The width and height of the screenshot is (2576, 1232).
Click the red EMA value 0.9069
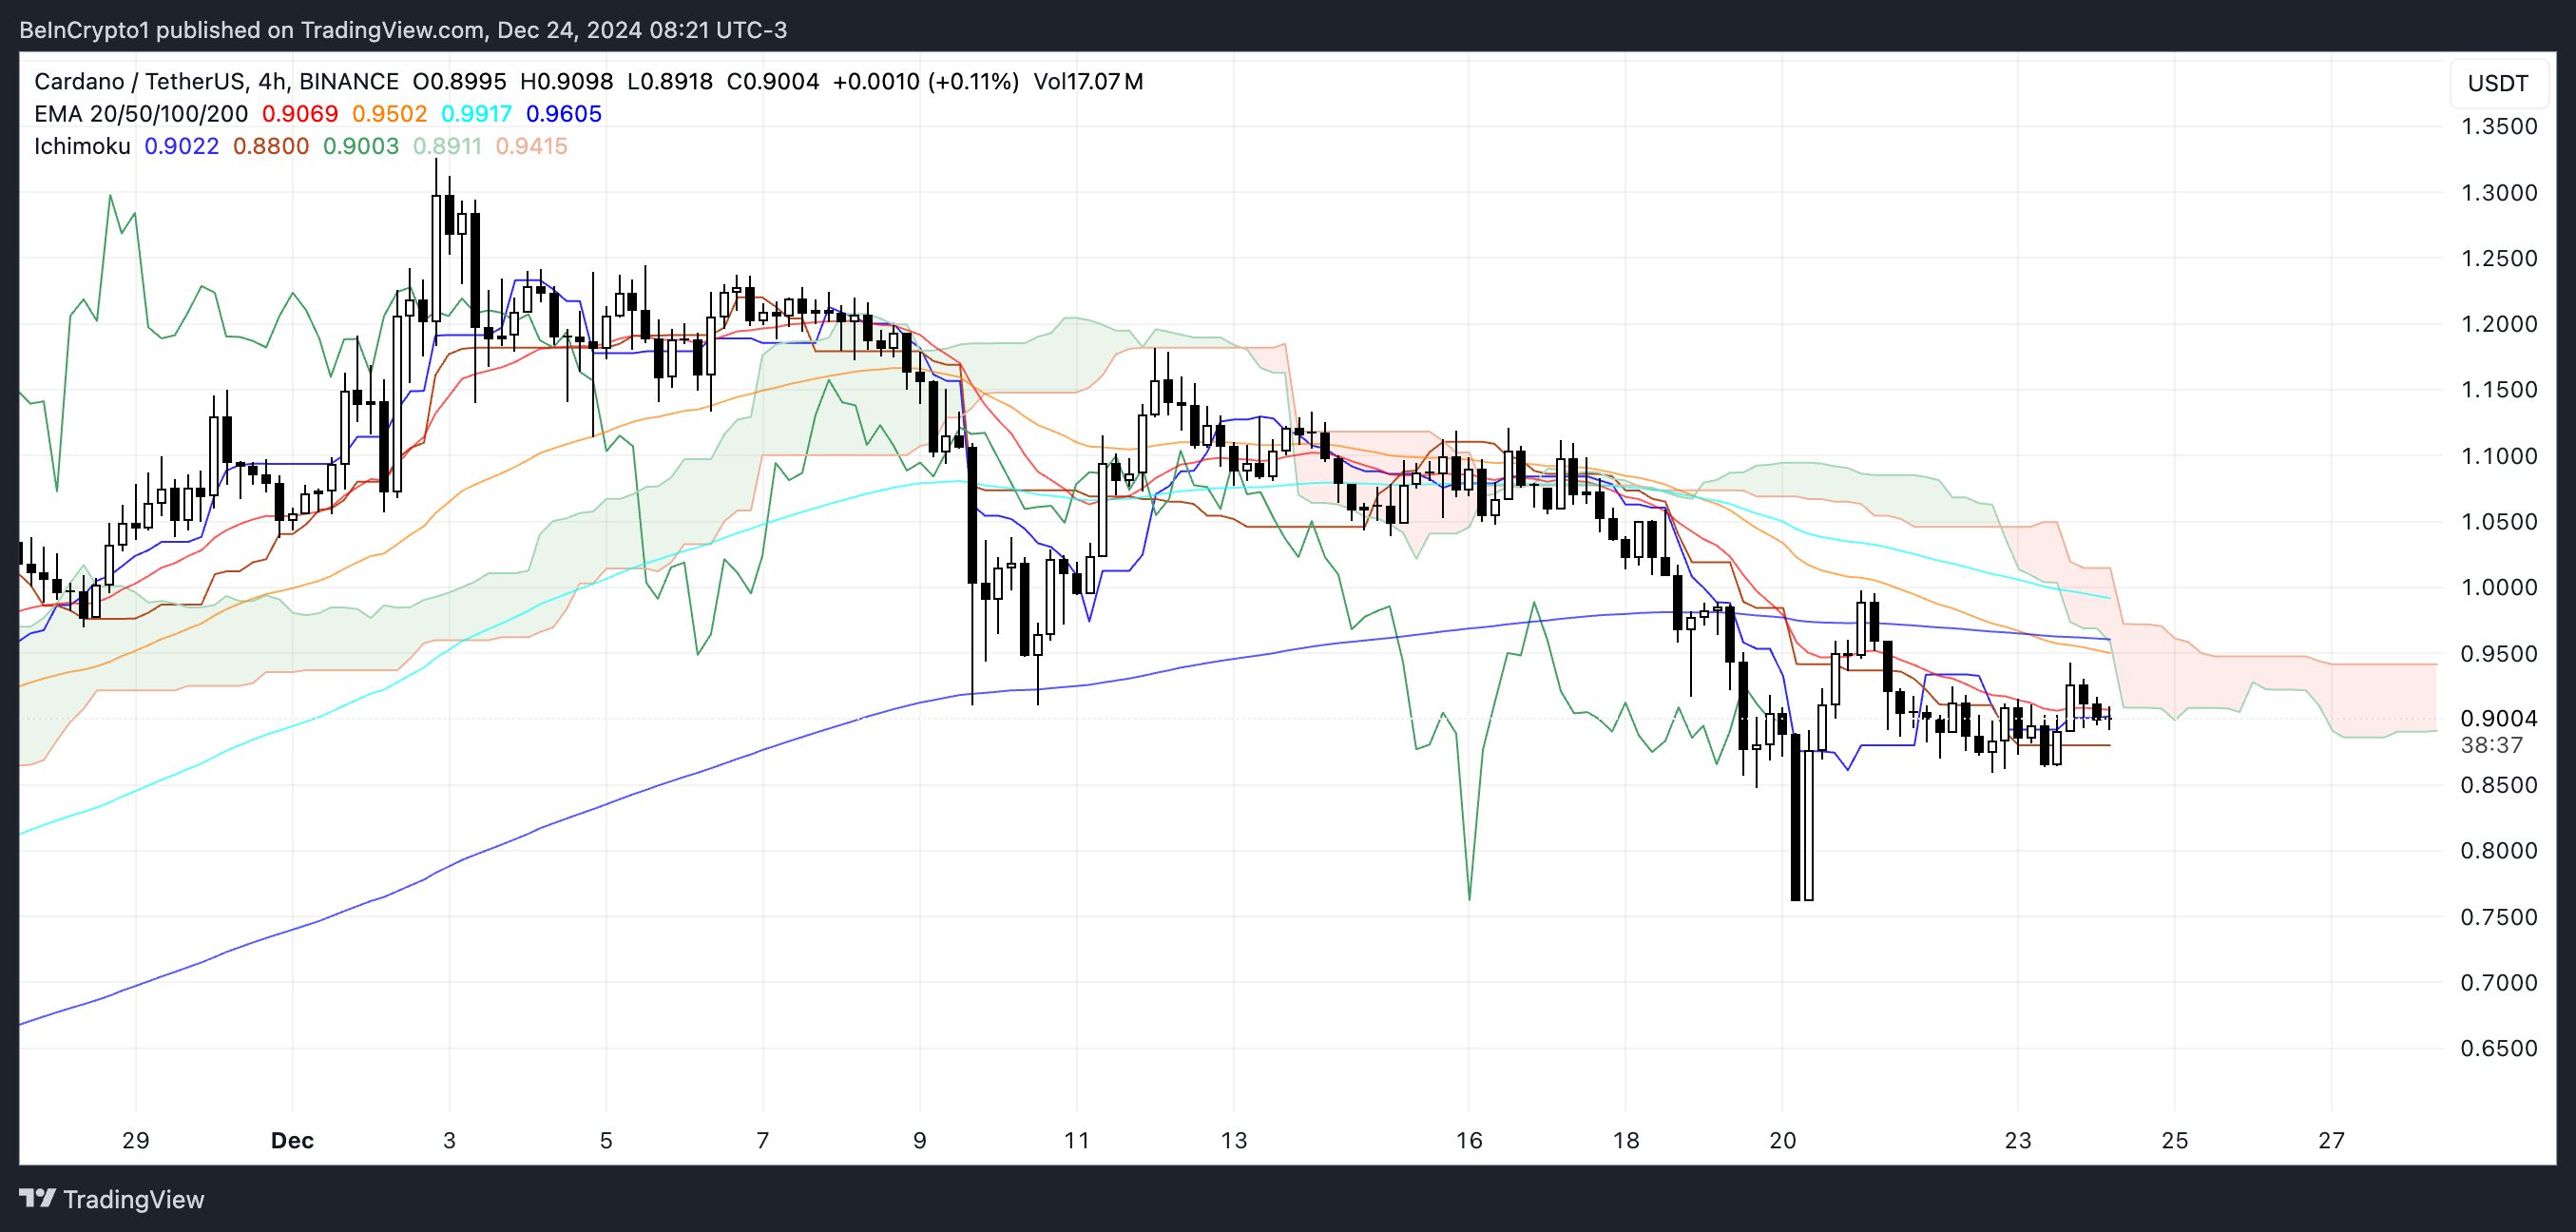click(300, 114)
